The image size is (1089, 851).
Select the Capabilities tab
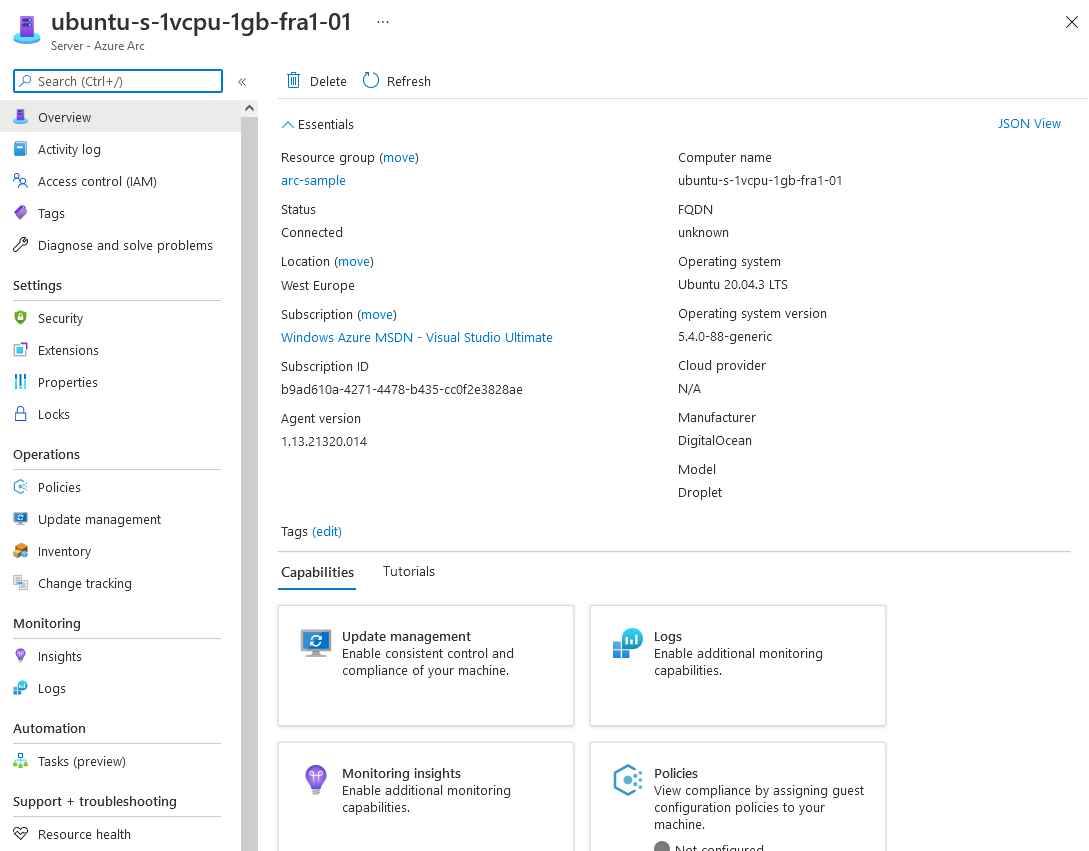[317, 572]
